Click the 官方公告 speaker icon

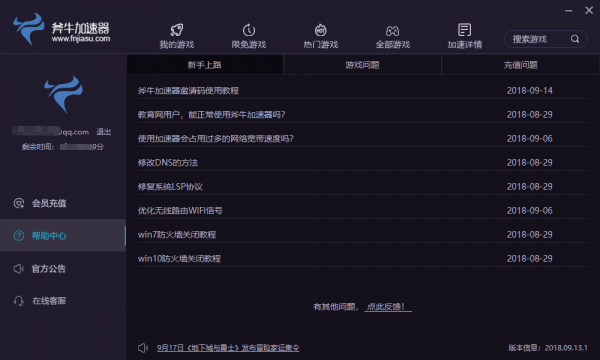point(19,269)
